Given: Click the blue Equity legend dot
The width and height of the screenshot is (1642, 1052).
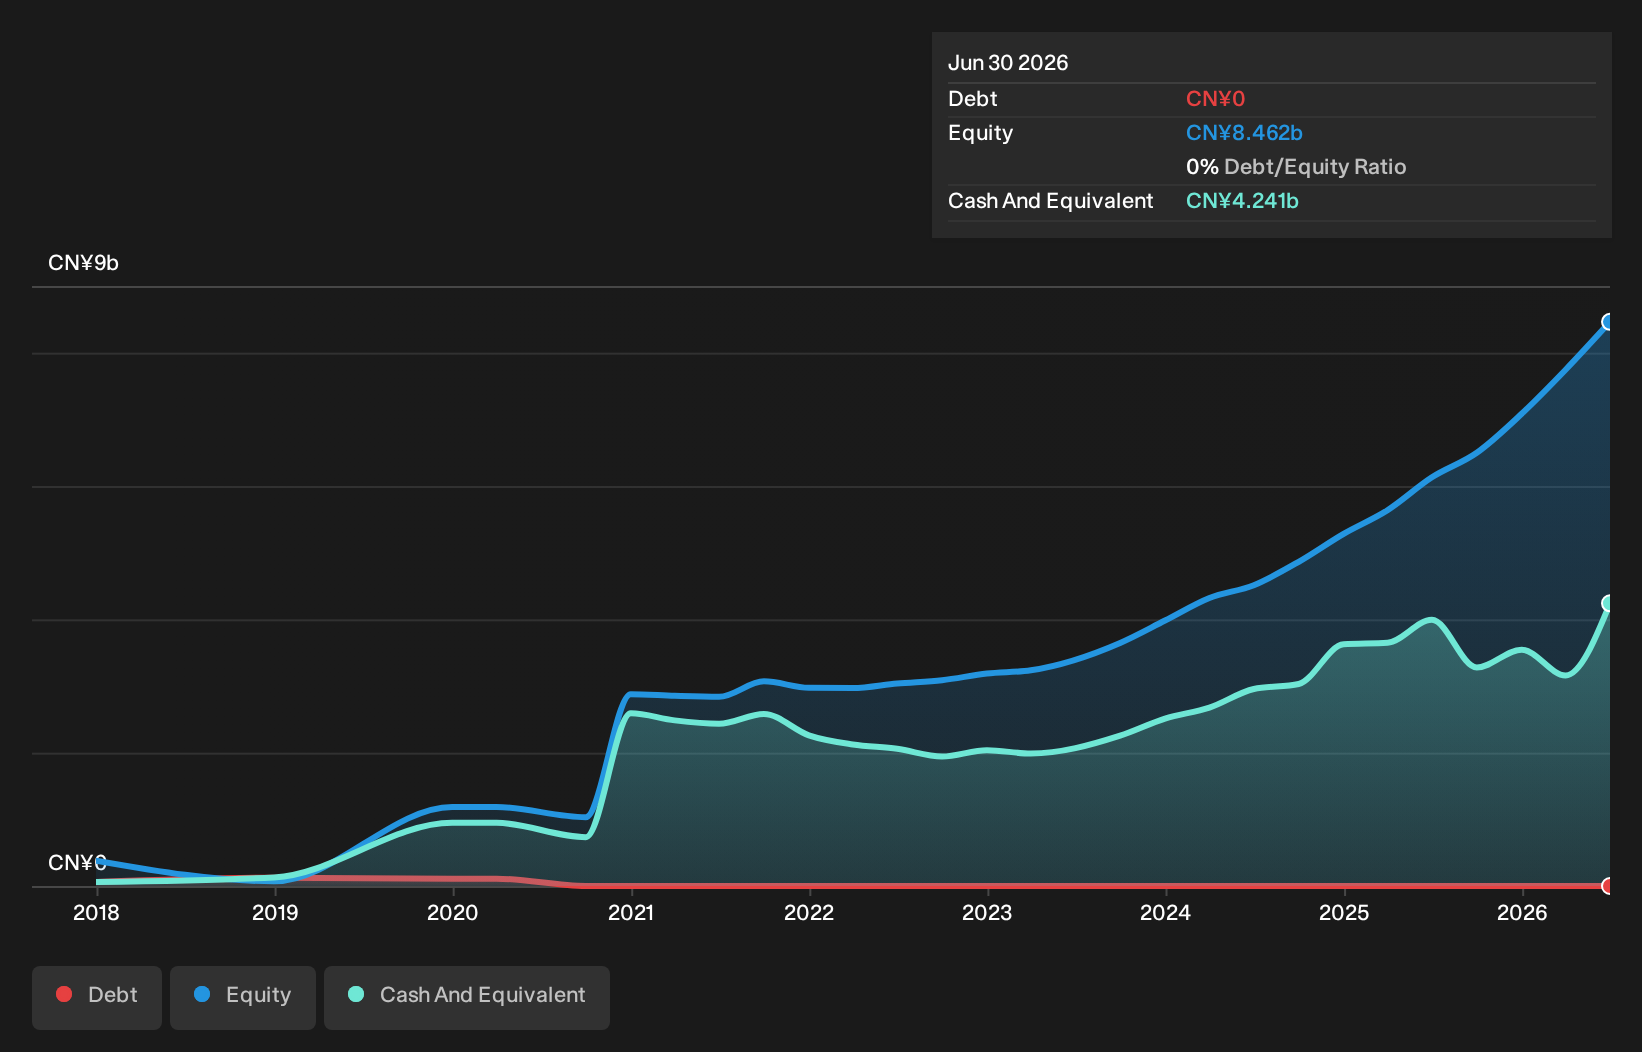Looking at the screenshot, I should tap(202, 994).
